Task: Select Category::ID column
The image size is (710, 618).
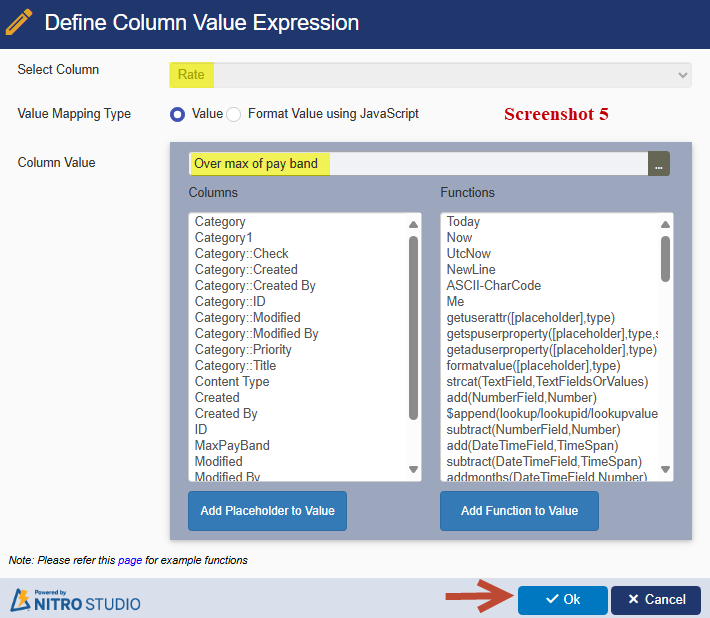Action: [x=230, y=302]
